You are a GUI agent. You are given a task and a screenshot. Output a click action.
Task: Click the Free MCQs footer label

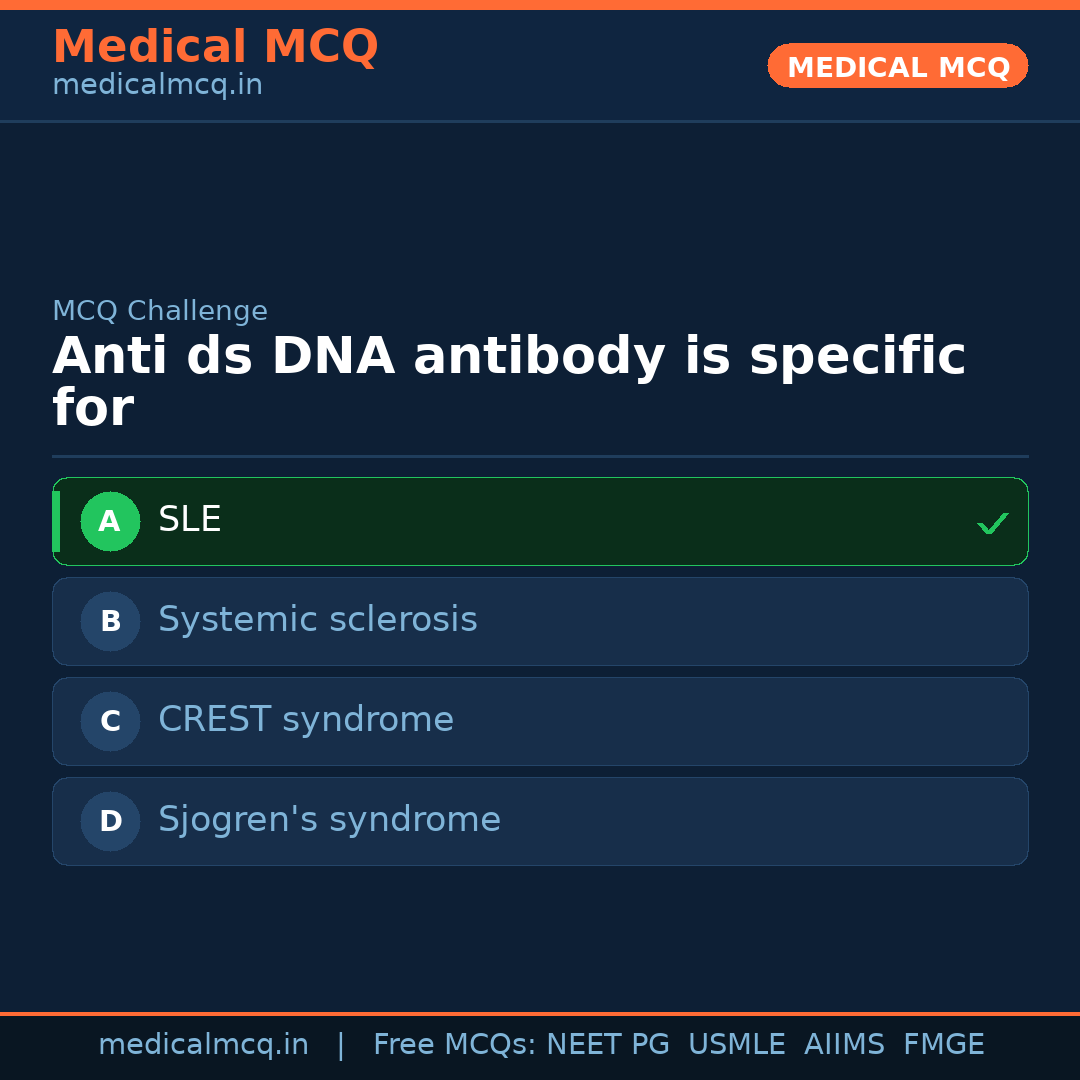tap(454, 1045)
